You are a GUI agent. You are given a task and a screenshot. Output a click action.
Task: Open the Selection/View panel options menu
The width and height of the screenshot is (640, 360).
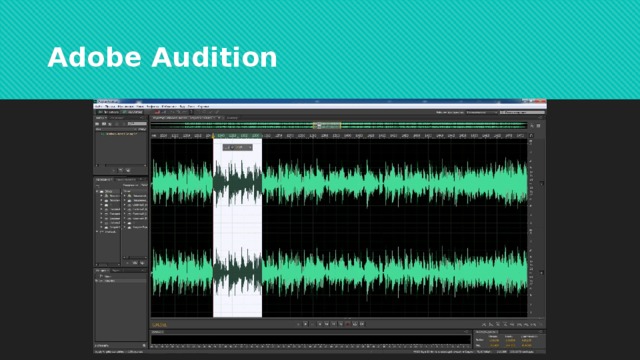click(541, 332)
